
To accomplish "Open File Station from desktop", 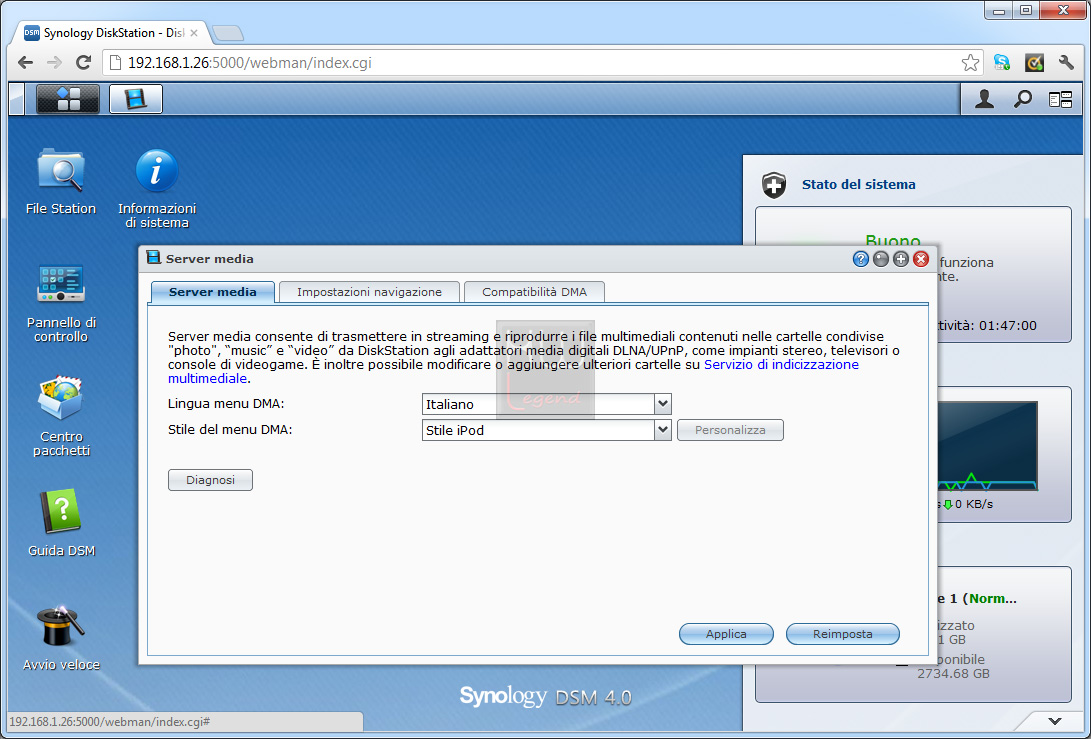I will pos(61,182).
